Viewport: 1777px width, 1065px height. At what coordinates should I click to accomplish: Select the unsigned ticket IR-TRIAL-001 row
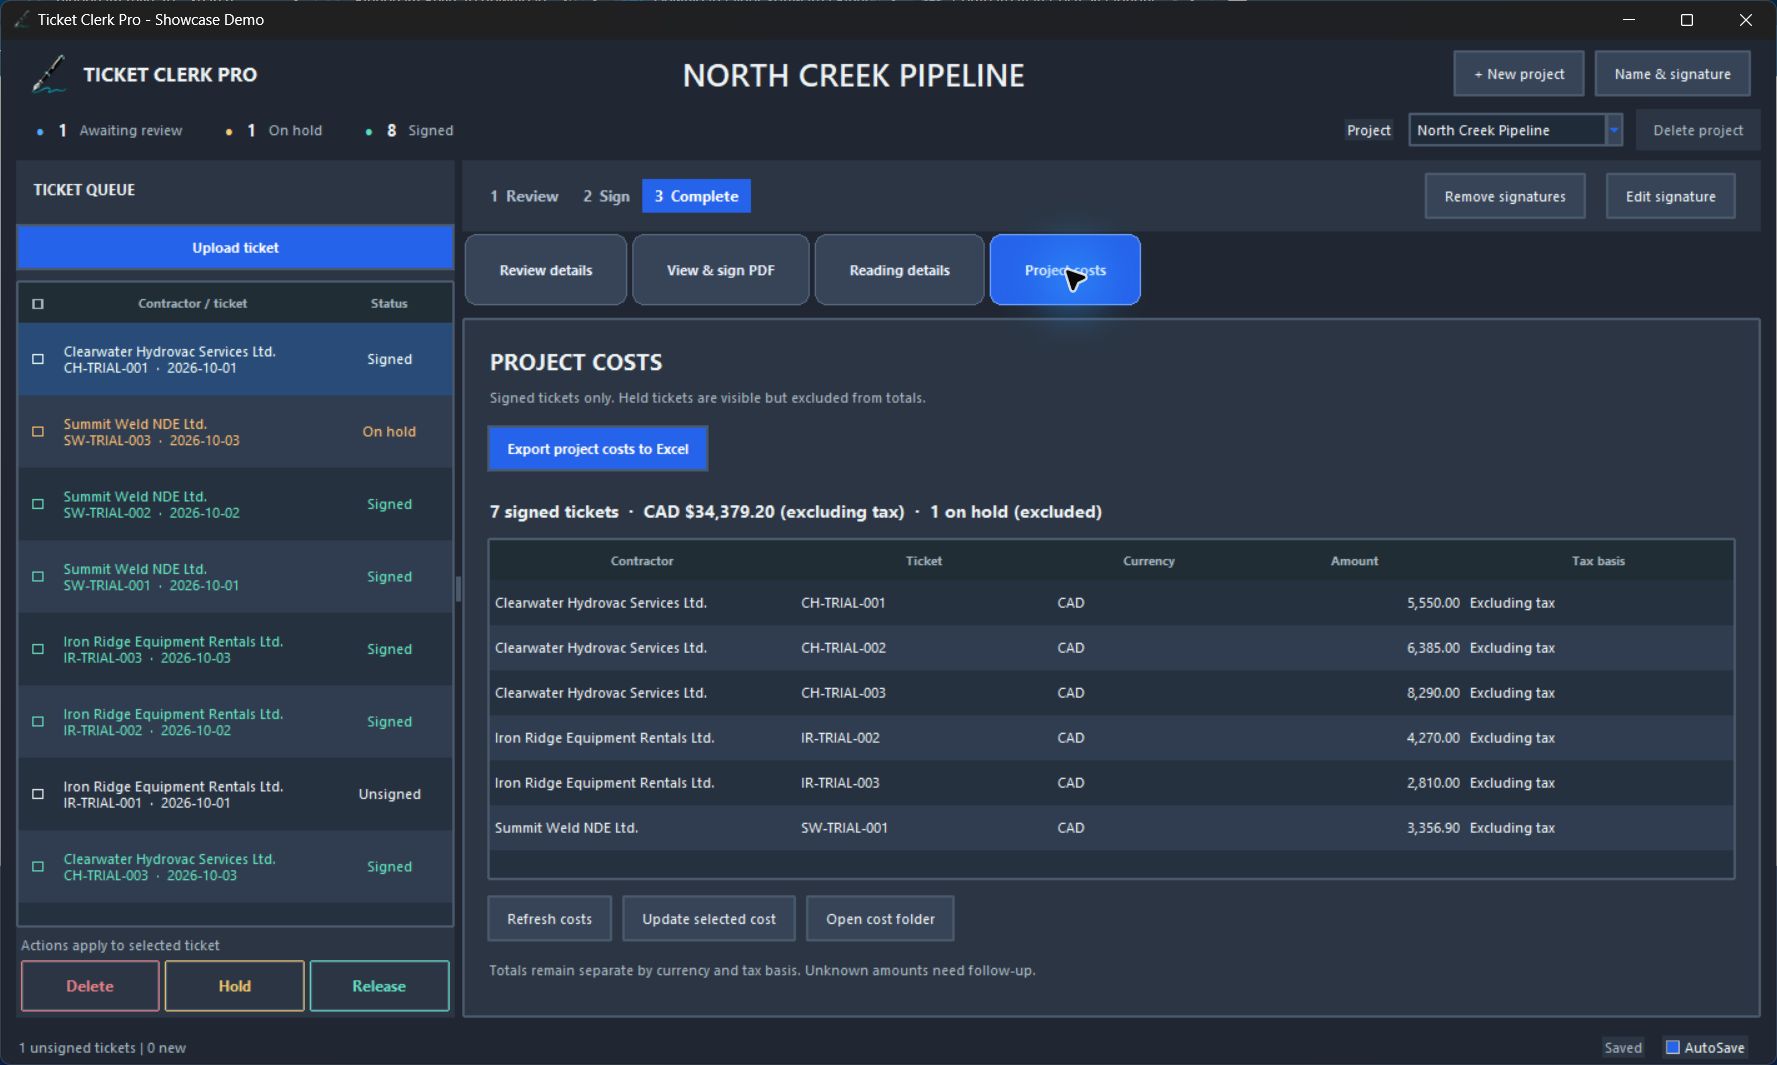point(236,794)
